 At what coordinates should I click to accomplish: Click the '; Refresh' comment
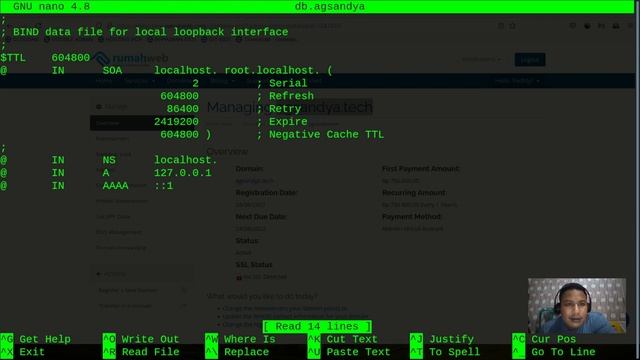pos(285,96)
